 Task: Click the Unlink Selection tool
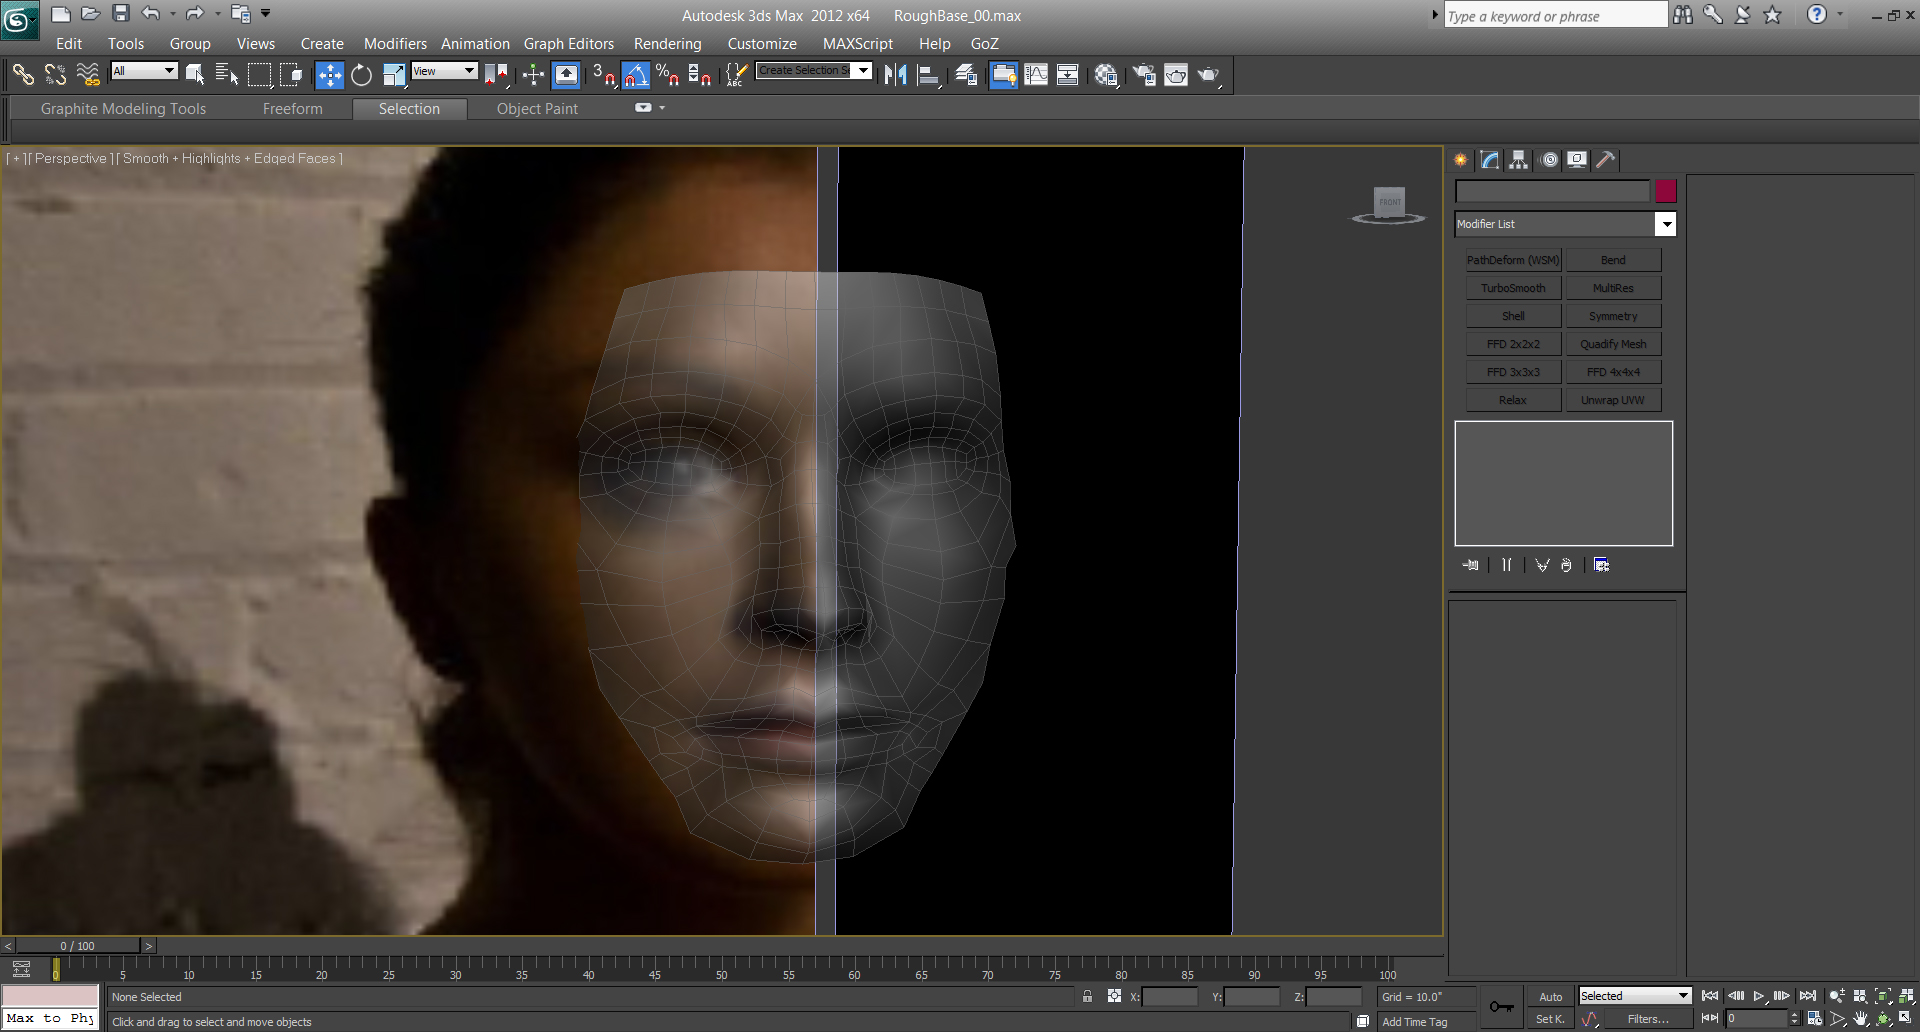[55, 75]
